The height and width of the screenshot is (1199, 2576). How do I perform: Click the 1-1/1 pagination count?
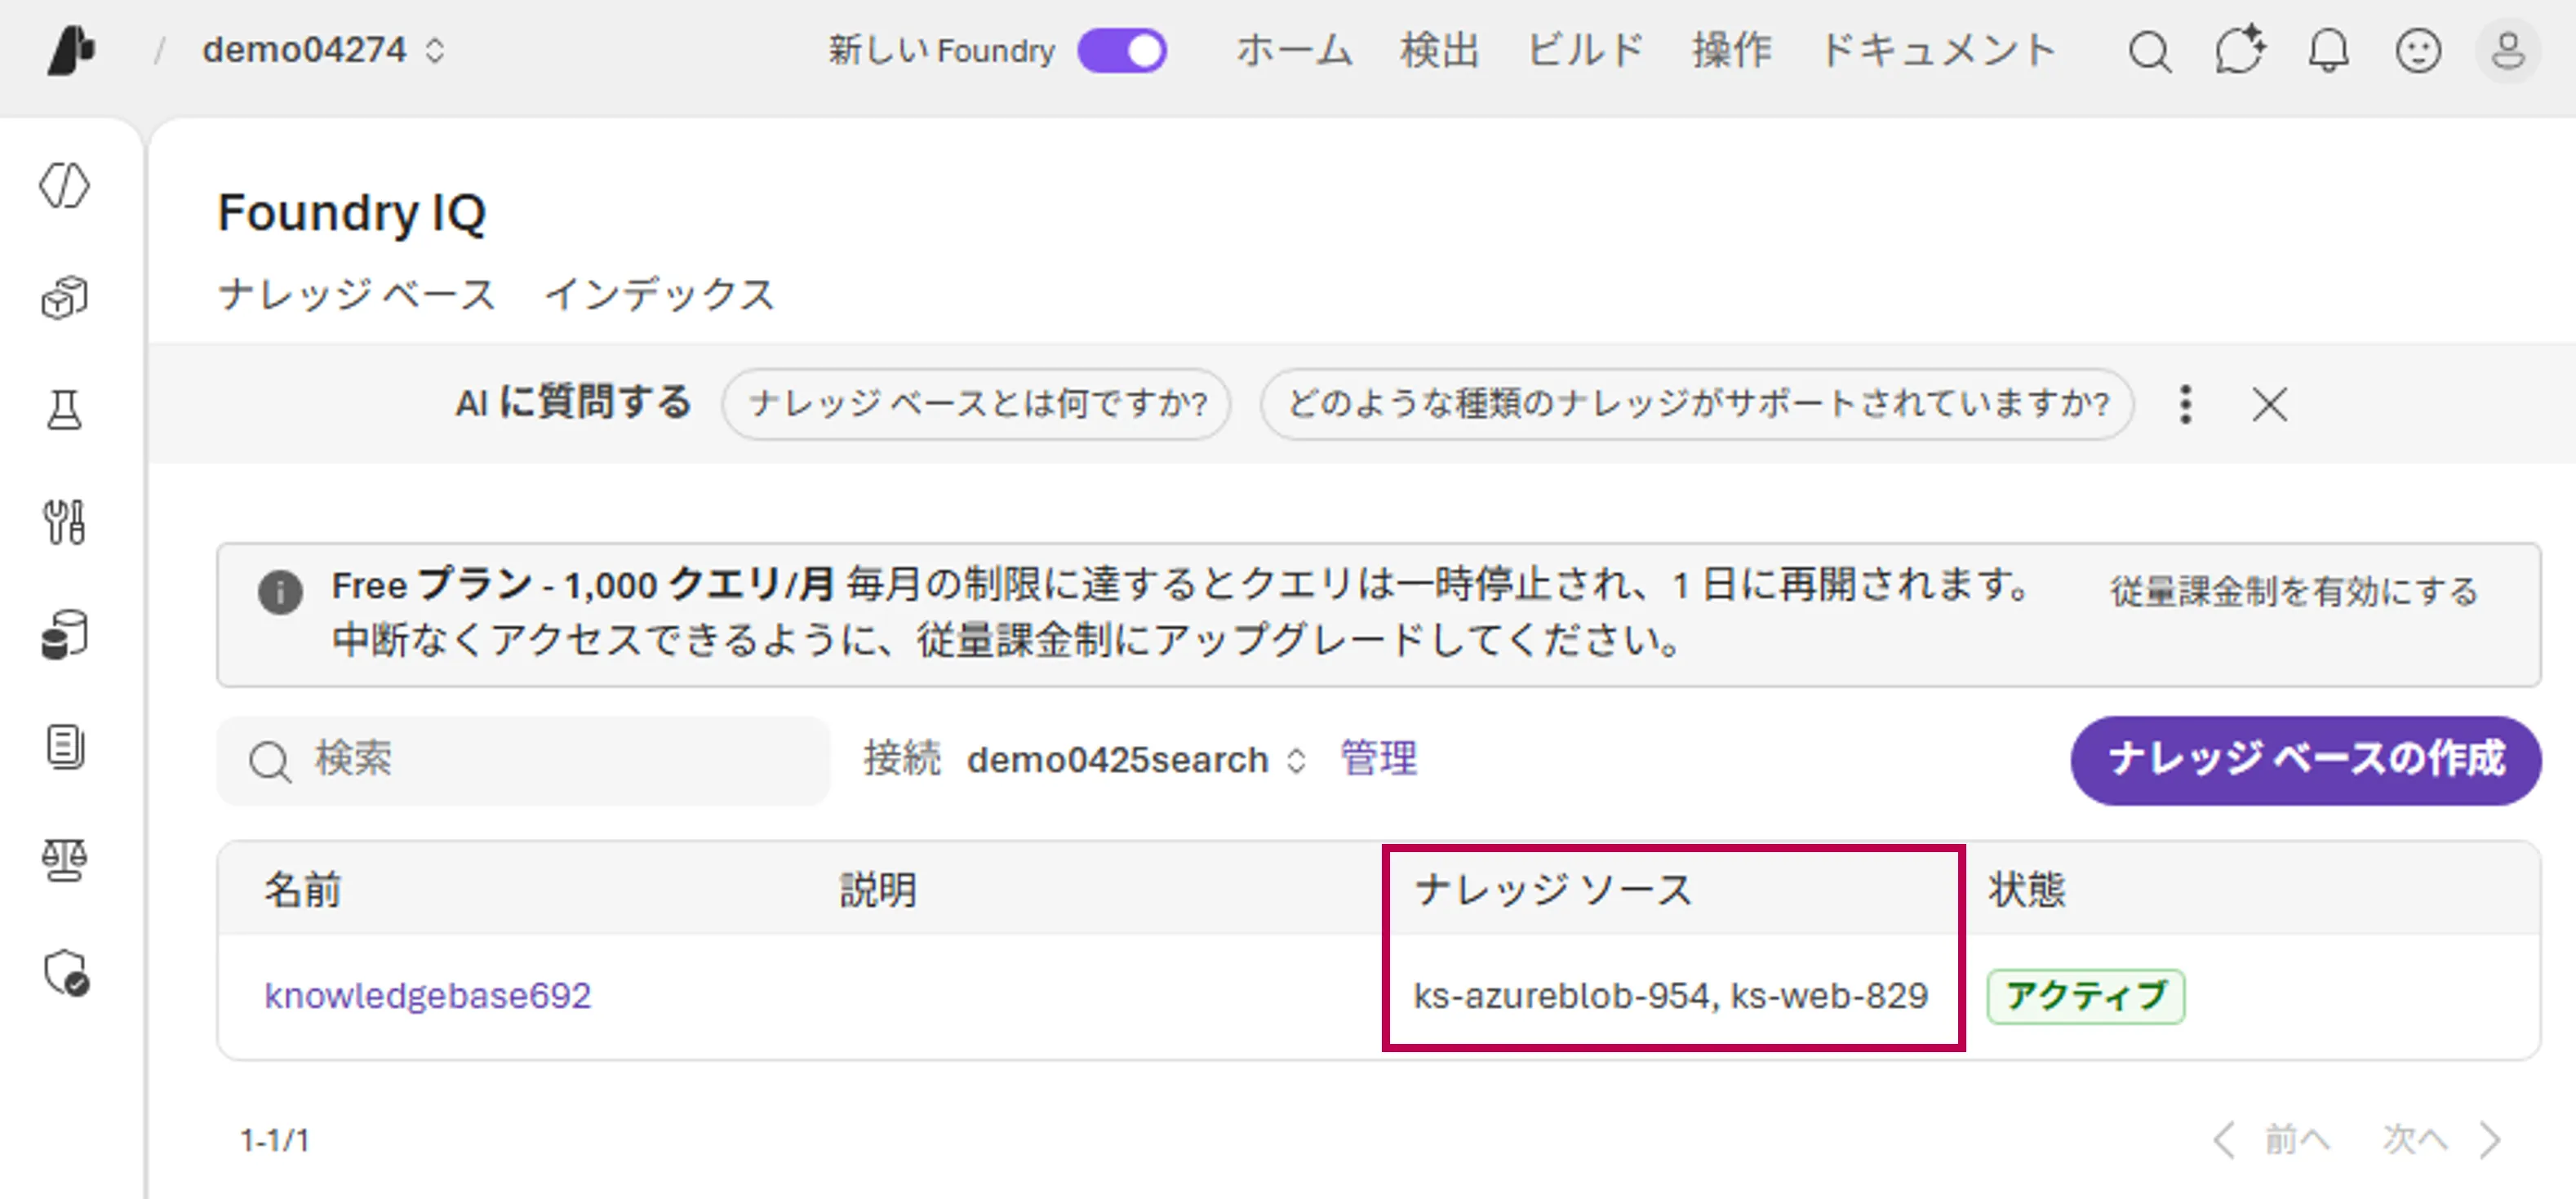(x=275, y=1140)
